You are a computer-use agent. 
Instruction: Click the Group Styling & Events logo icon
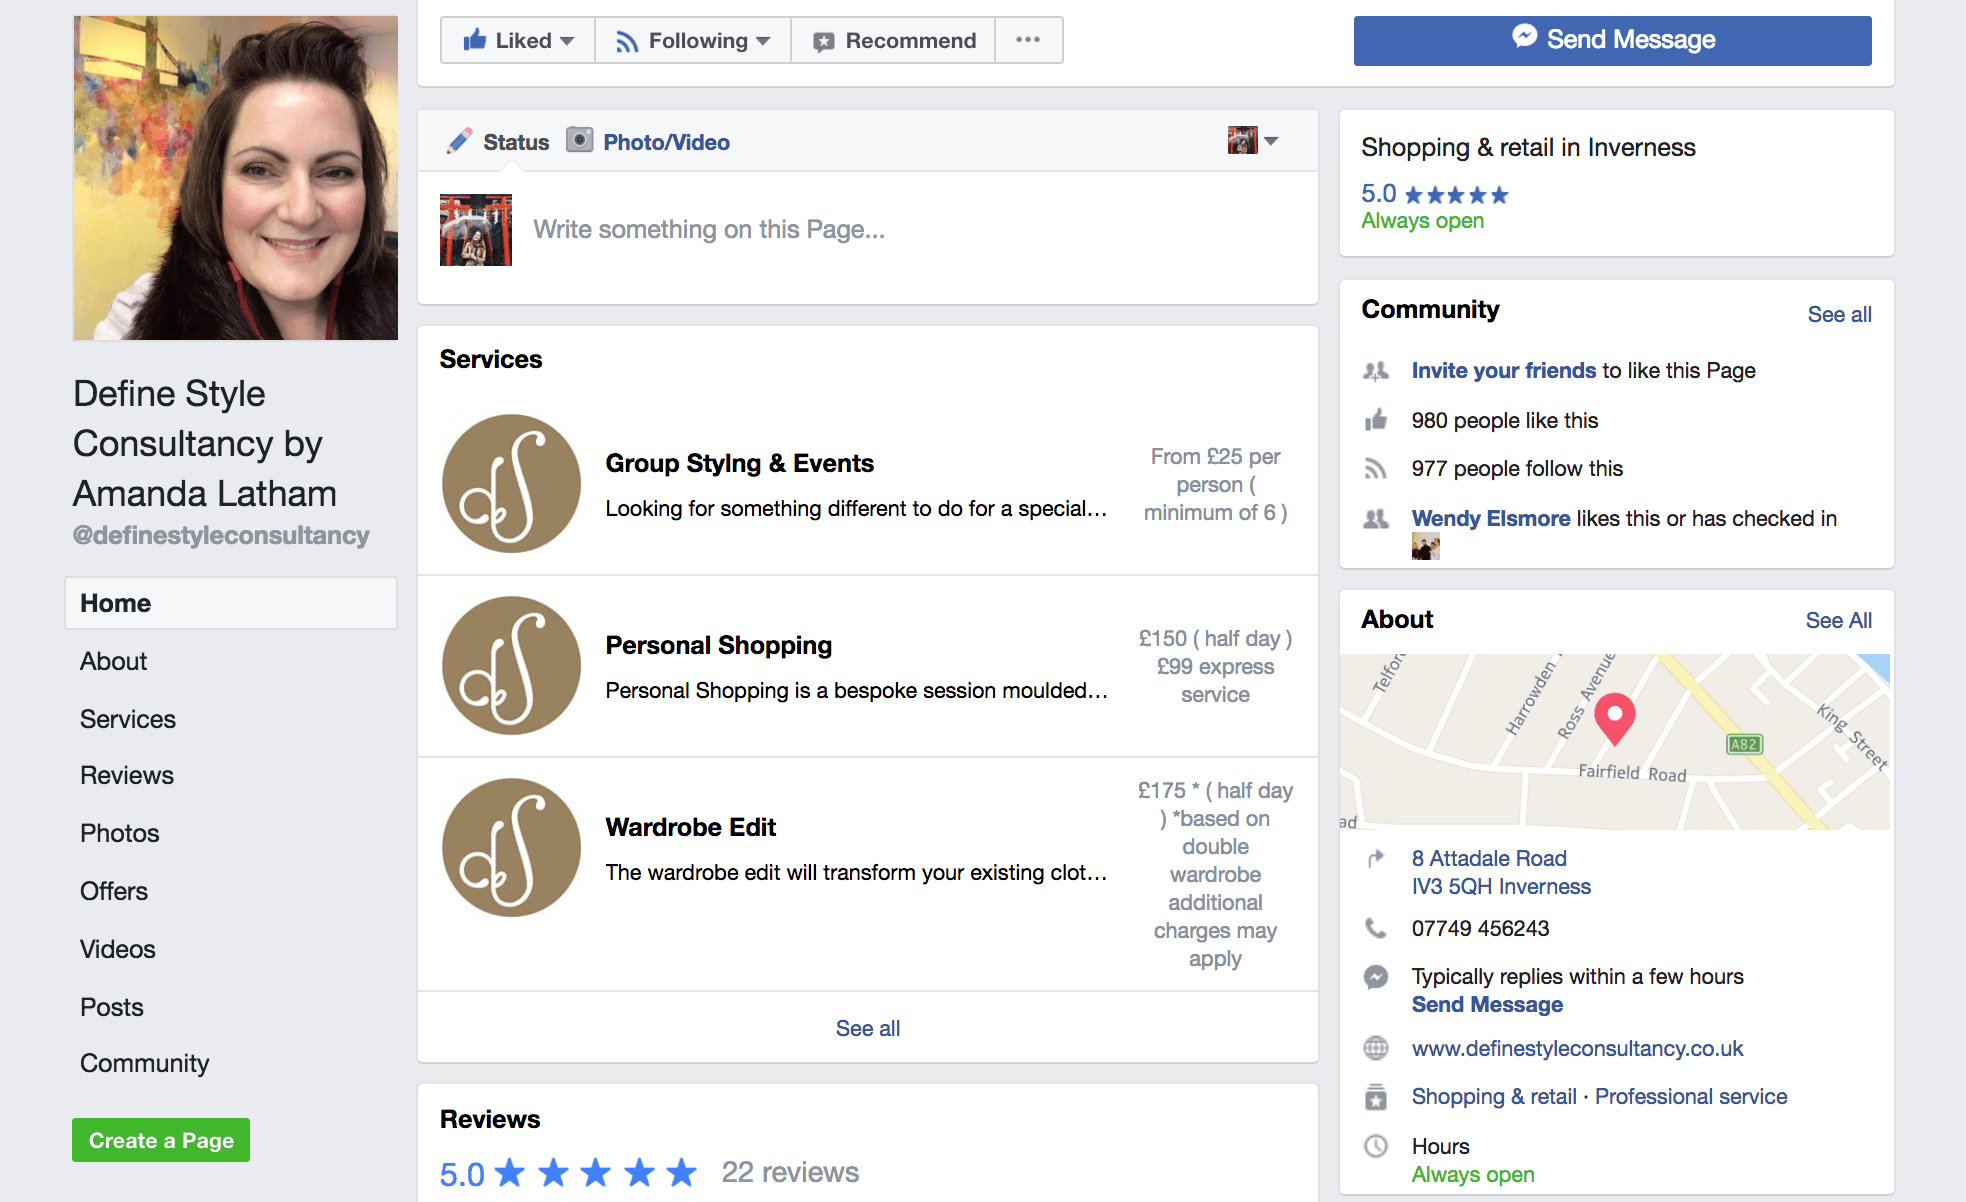point(511,484)
